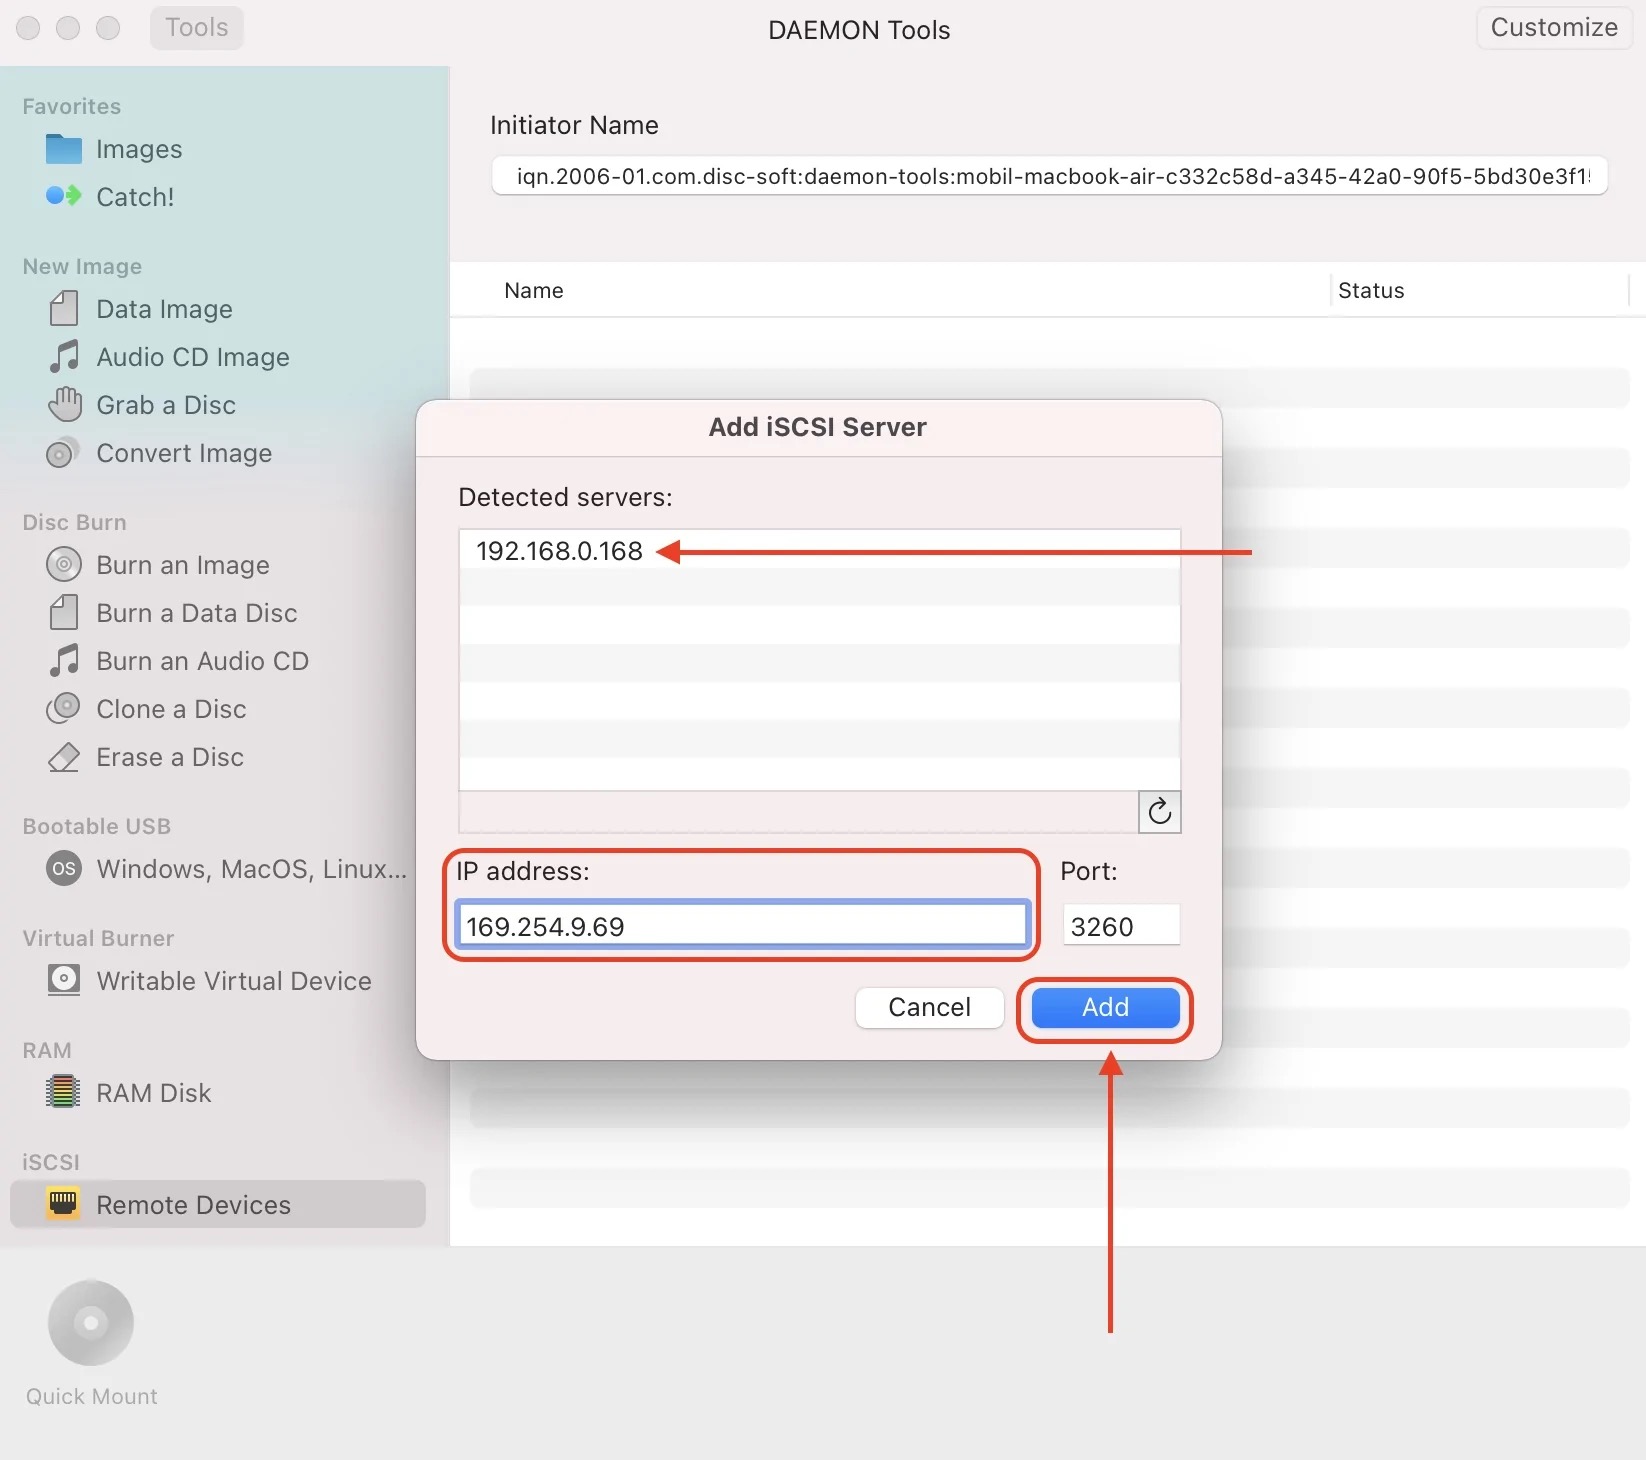Select detected server 192.168.0.168
This screenshot has height=1460, width=1646.
pyautogui.click(x=560, y=551)
